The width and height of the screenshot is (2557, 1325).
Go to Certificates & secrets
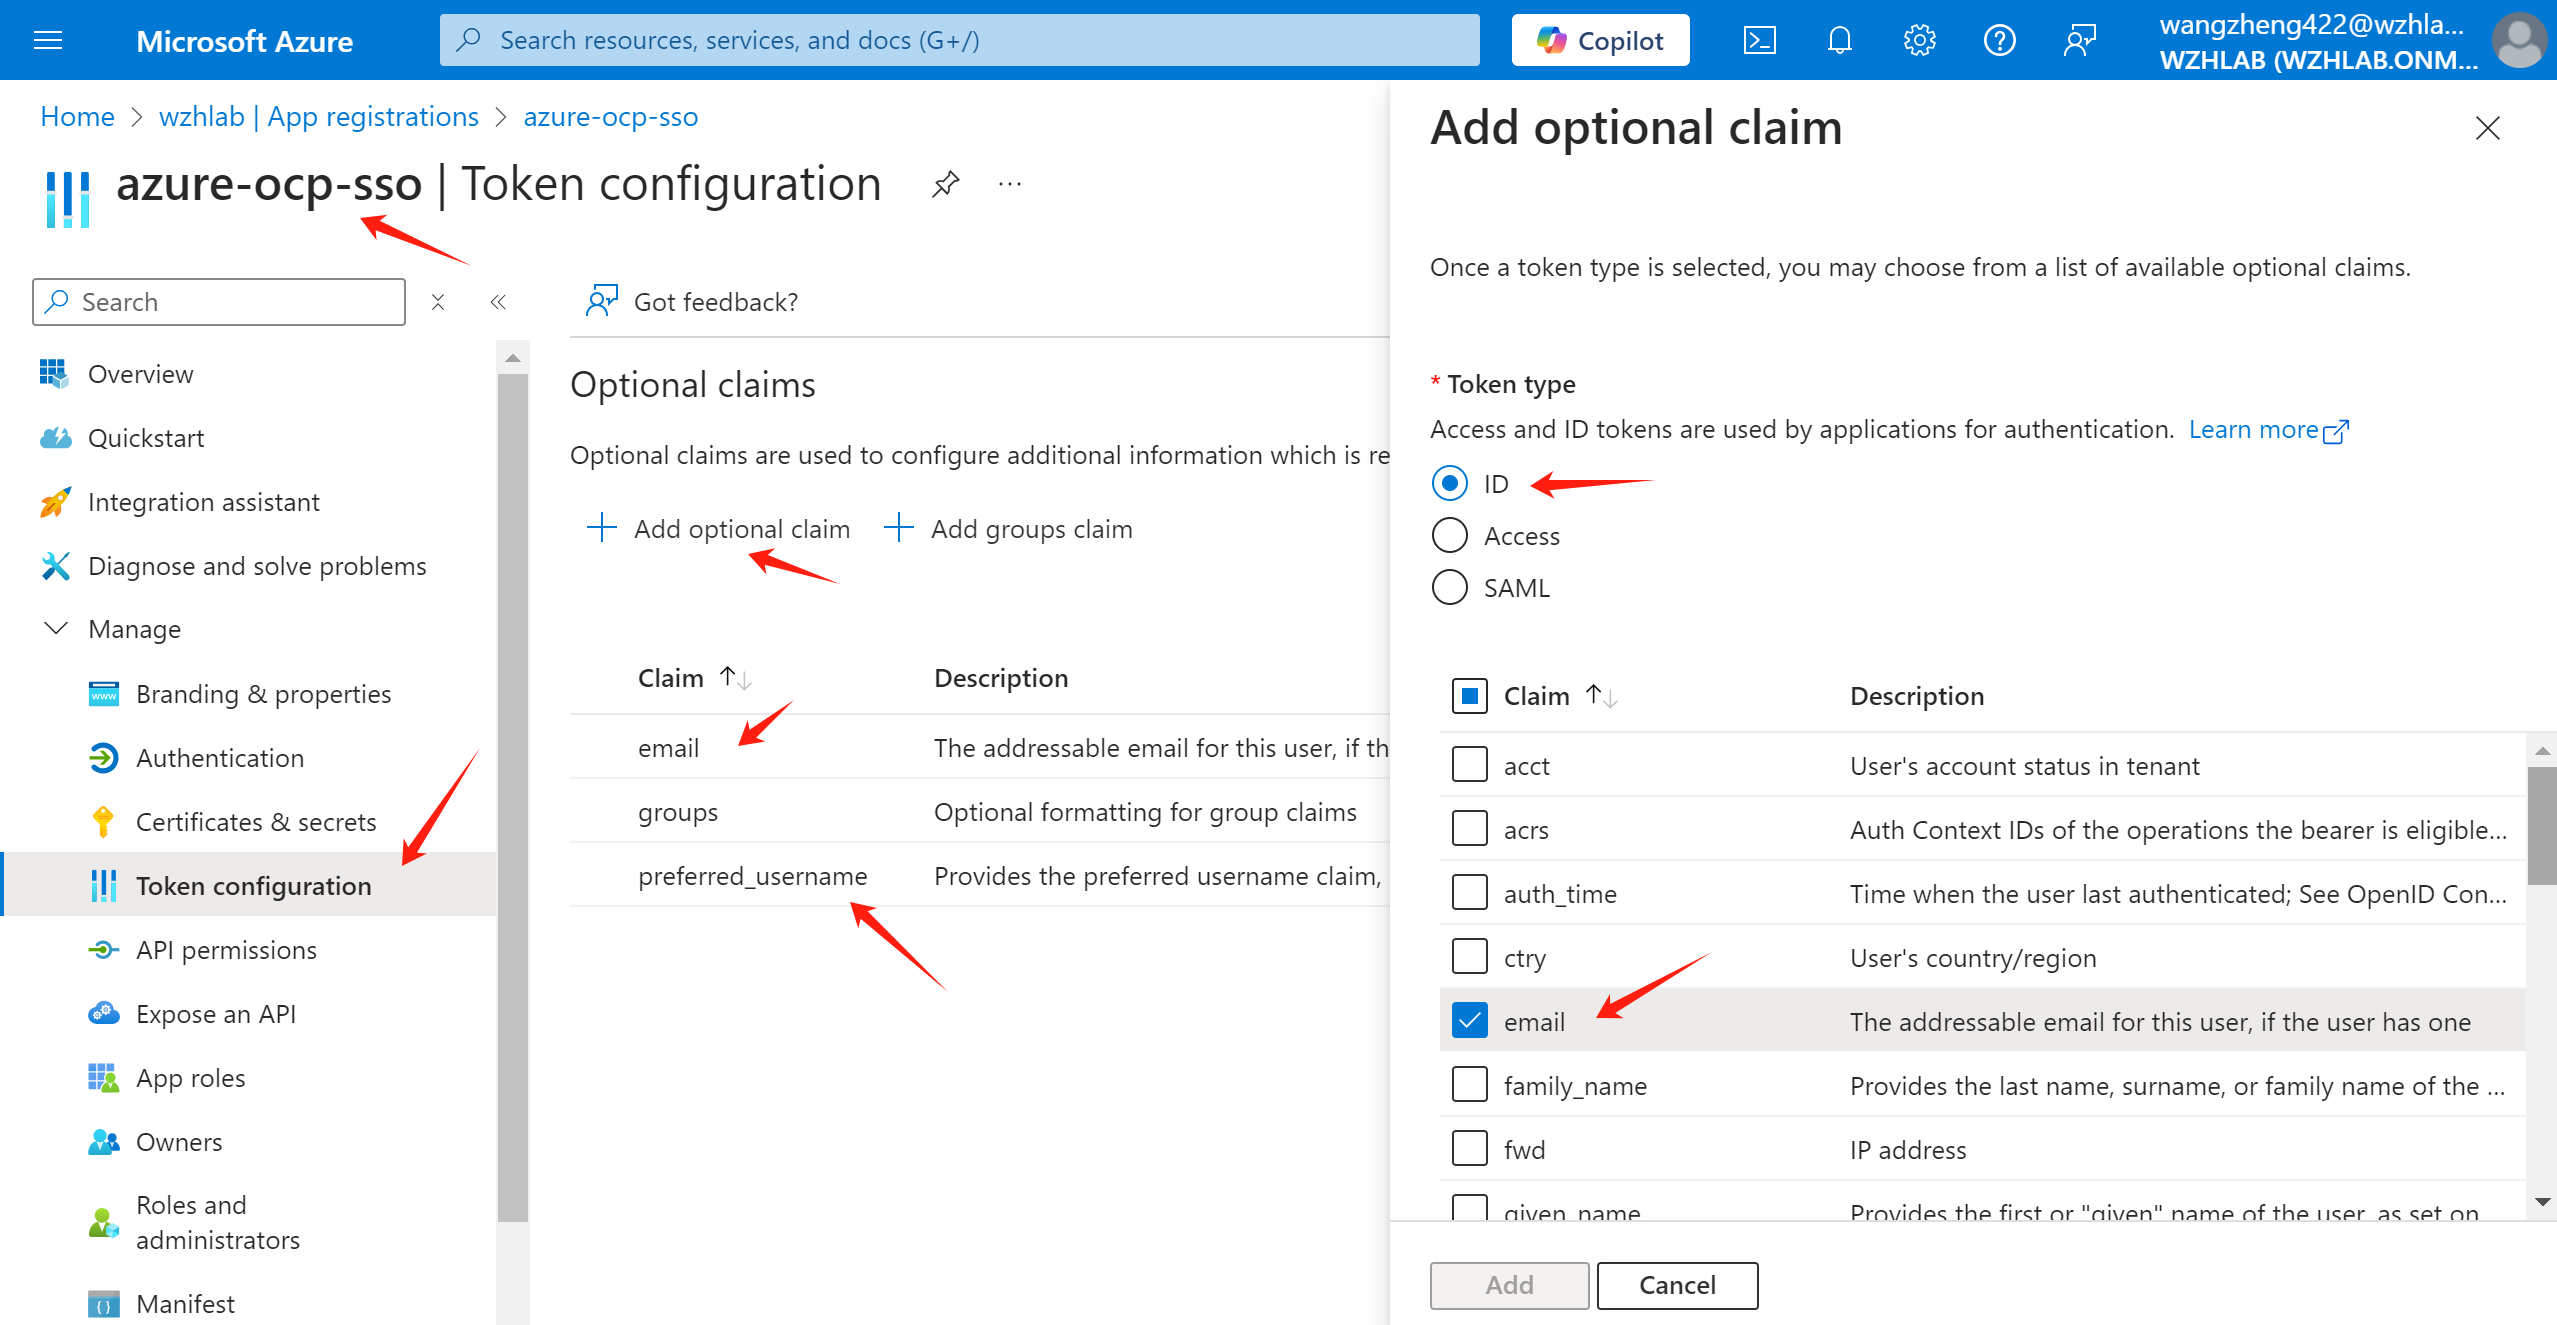pos(256,822)
